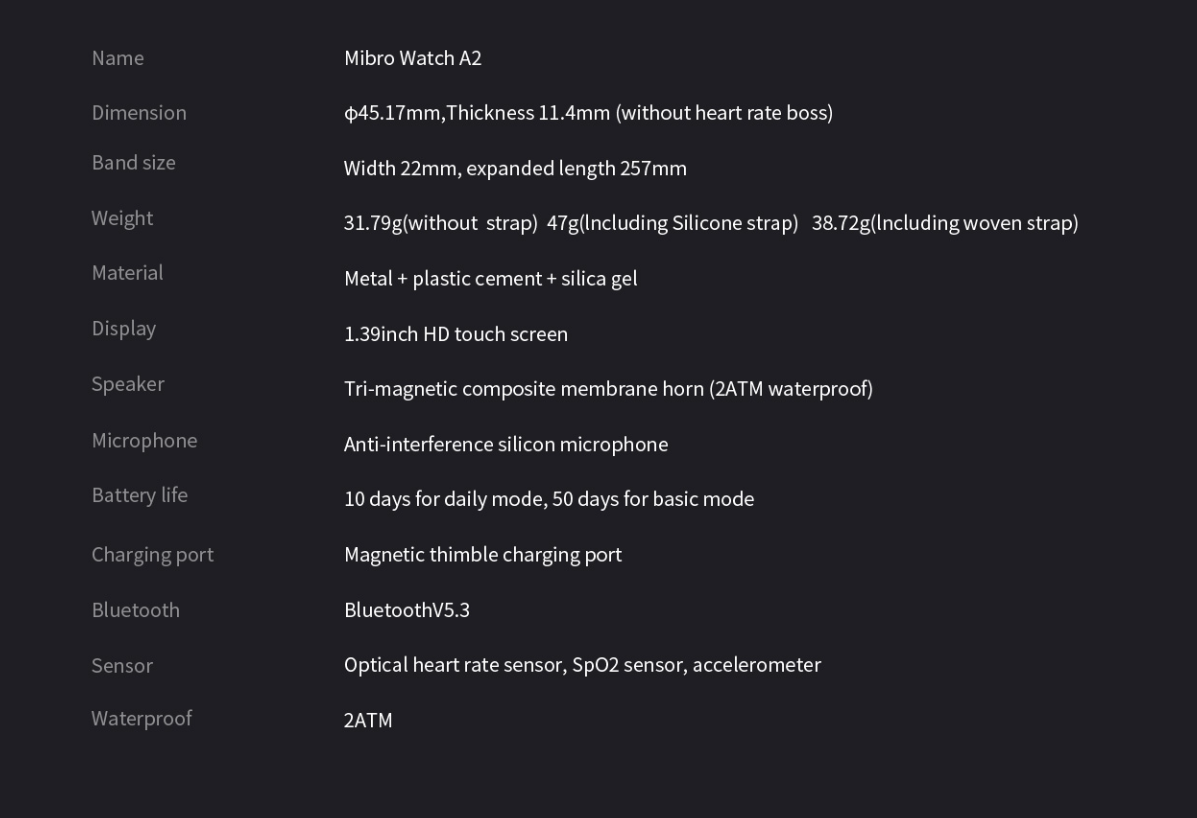Select the Dimension label

139,113
